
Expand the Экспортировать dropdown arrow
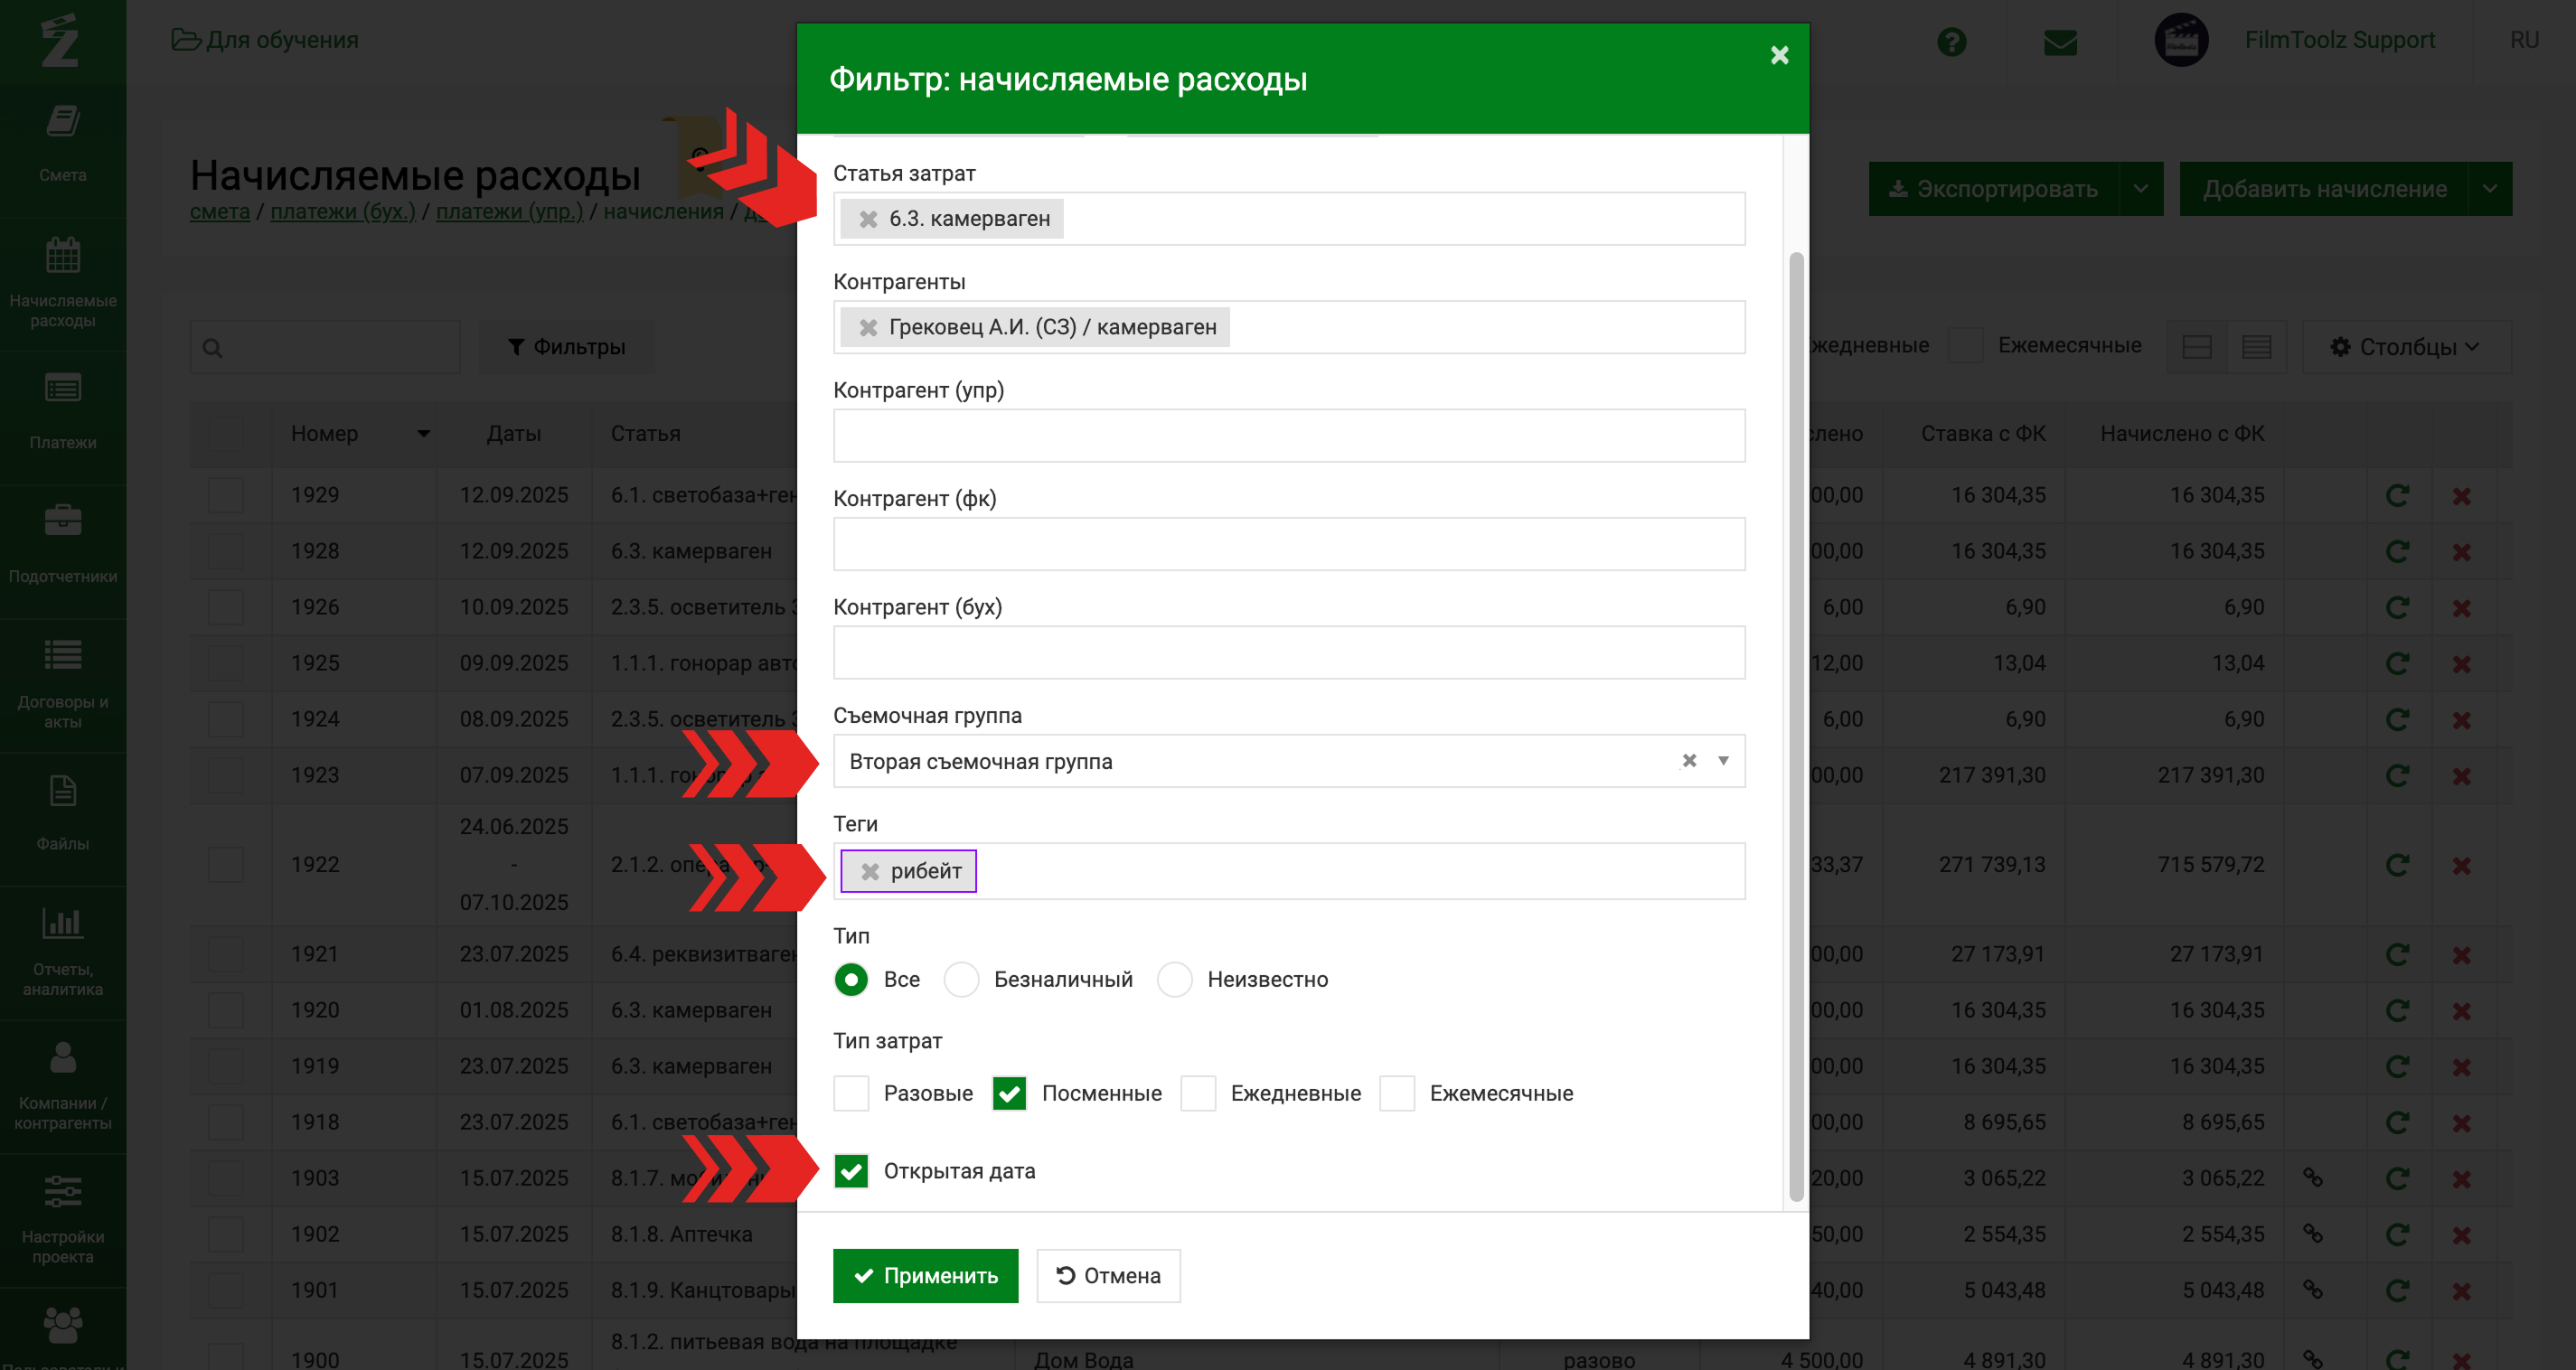(2141, 189)
